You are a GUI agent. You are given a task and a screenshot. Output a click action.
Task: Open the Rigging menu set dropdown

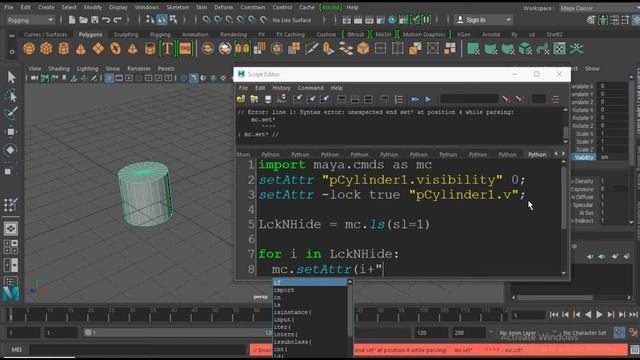click(31, 20)
